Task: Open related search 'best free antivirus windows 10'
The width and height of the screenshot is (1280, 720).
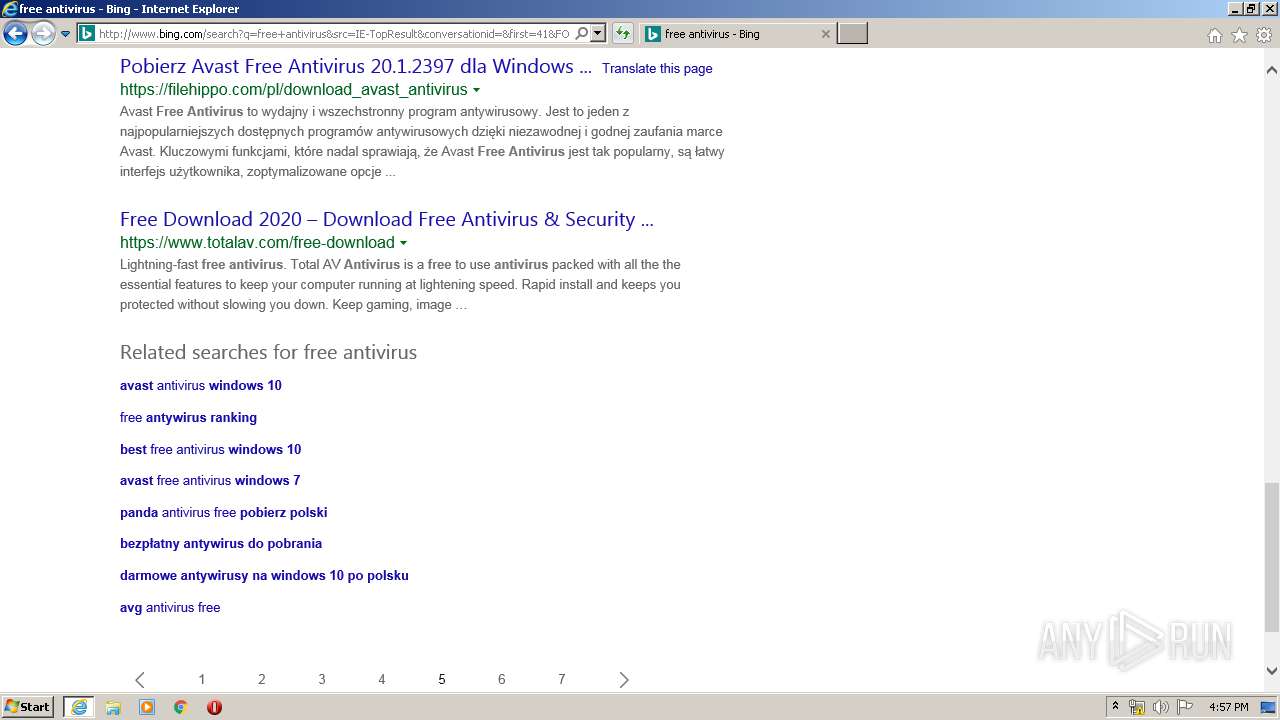Action: coord(210,450)
